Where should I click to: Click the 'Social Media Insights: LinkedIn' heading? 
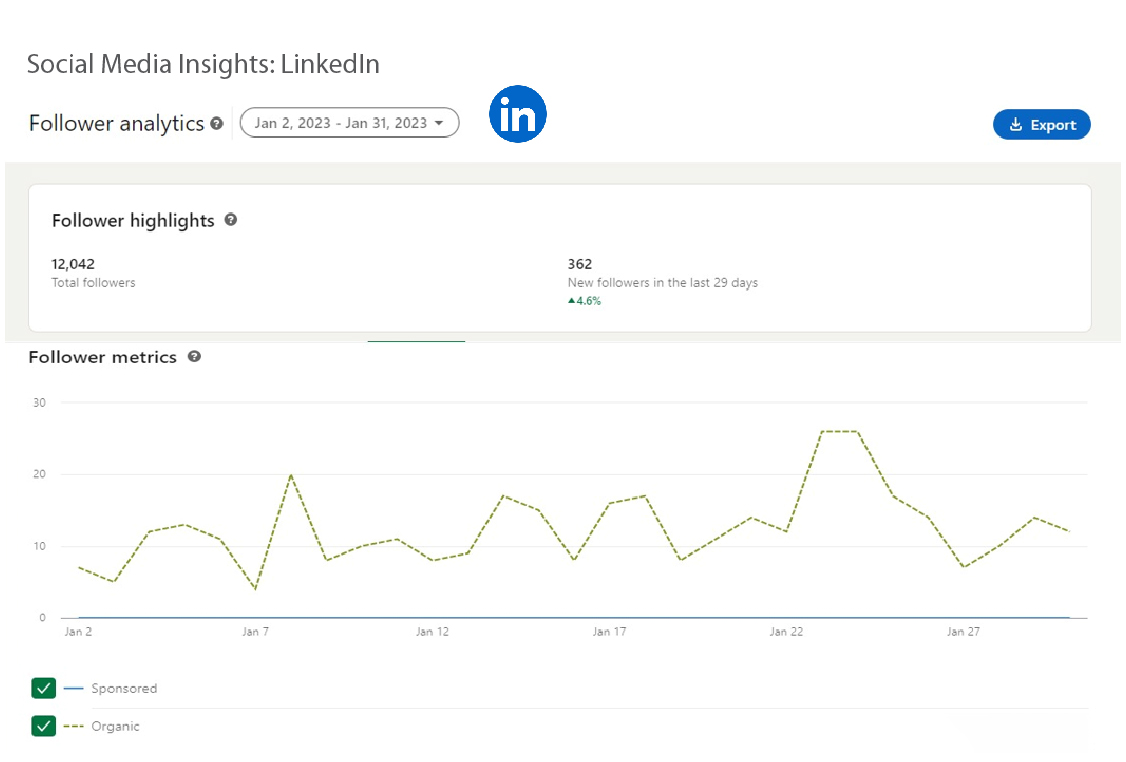point(203,64)
